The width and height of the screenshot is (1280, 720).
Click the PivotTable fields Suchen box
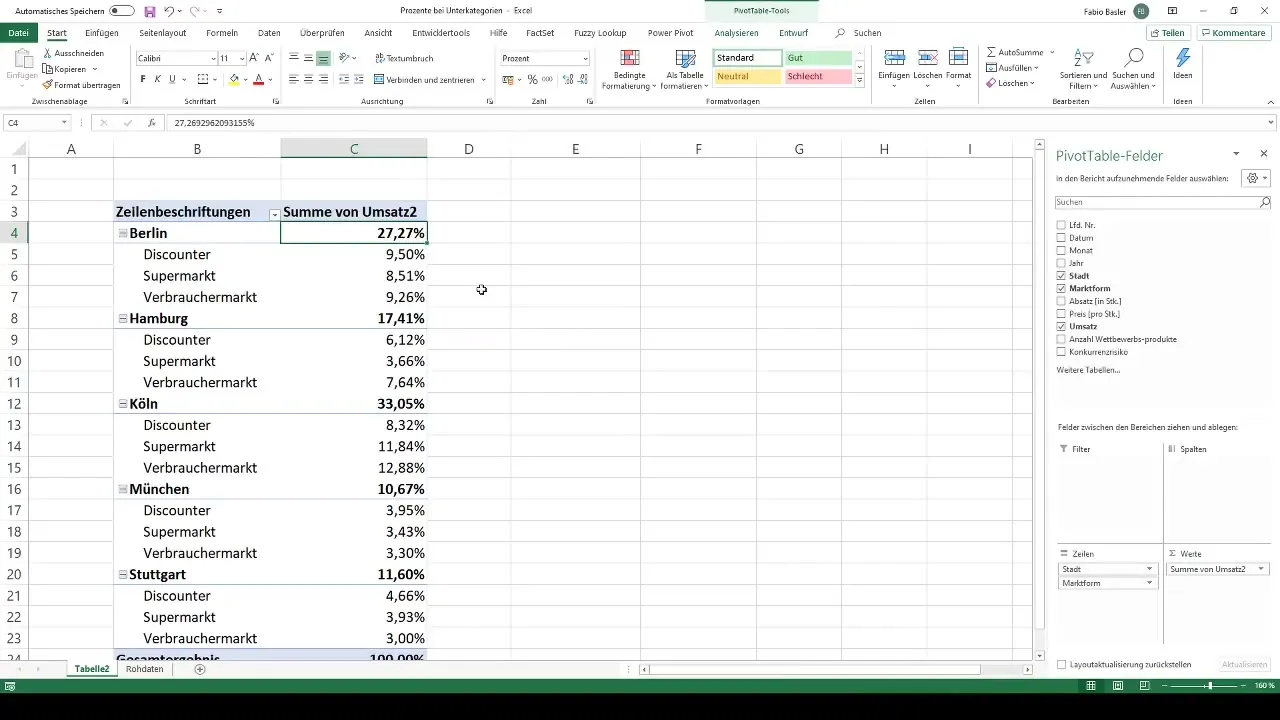1163,202
